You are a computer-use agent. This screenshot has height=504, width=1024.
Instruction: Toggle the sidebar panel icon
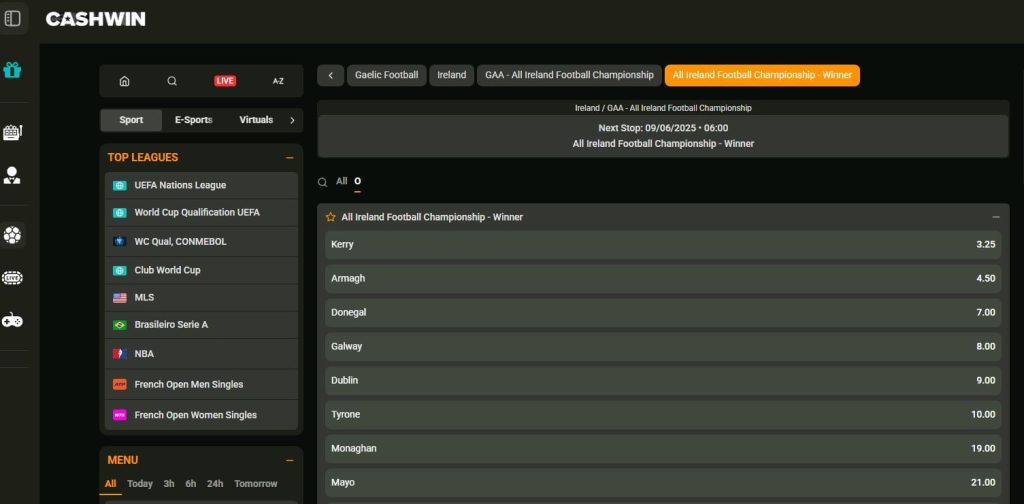12,18
